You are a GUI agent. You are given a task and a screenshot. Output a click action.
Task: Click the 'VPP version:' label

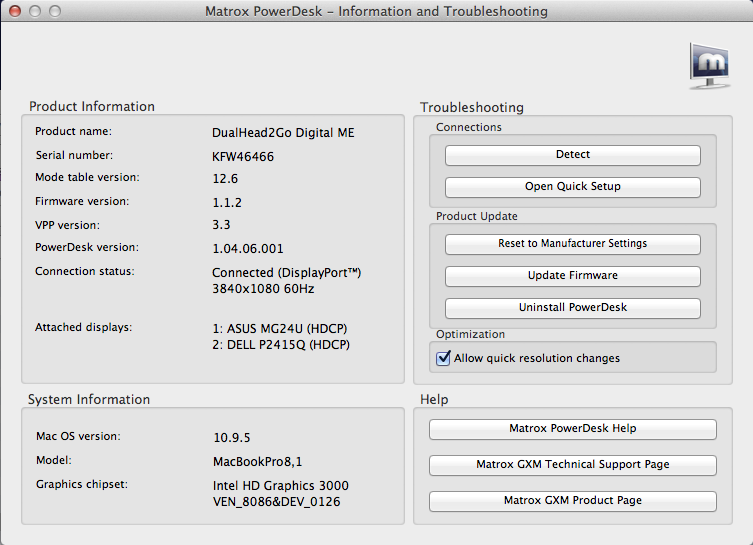click(68, 225)
